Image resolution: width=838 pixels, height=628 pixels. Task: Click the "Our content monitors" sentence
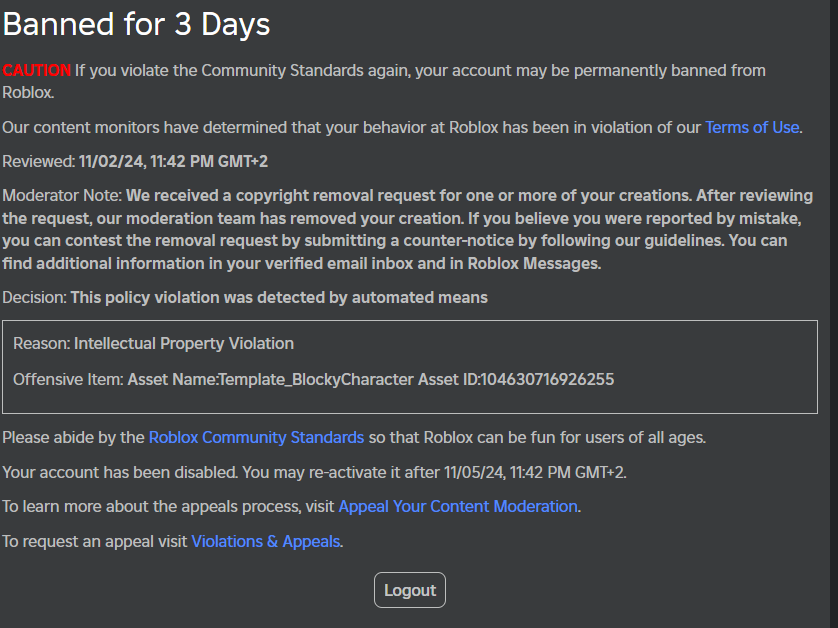point(350,127)
